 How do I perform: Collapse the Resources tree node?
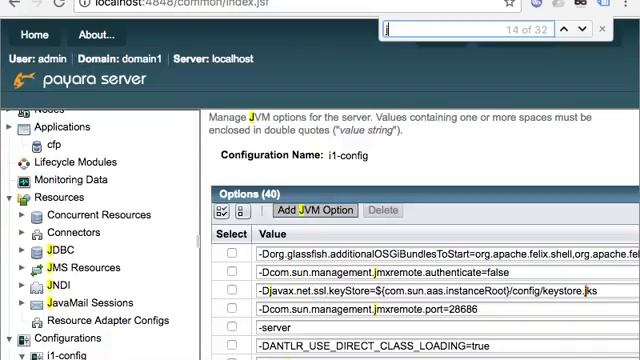(x=9, y=198)
